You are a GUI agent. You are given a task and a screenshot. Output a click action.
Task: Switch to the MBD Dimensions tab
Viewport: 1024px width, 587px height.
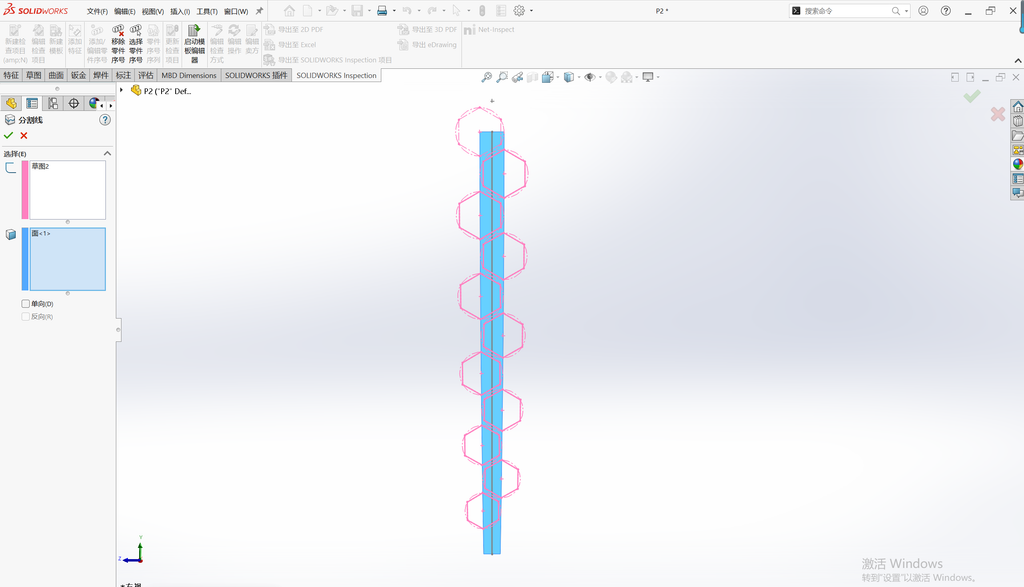tap(189, 75)
